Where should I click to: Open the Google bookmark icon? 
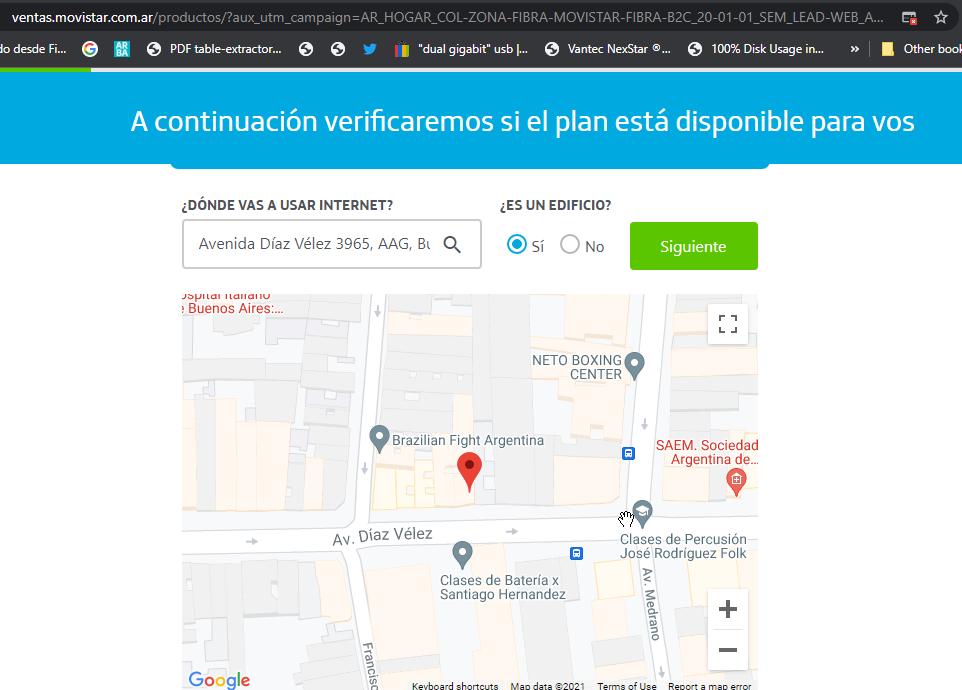click(90, 49)
